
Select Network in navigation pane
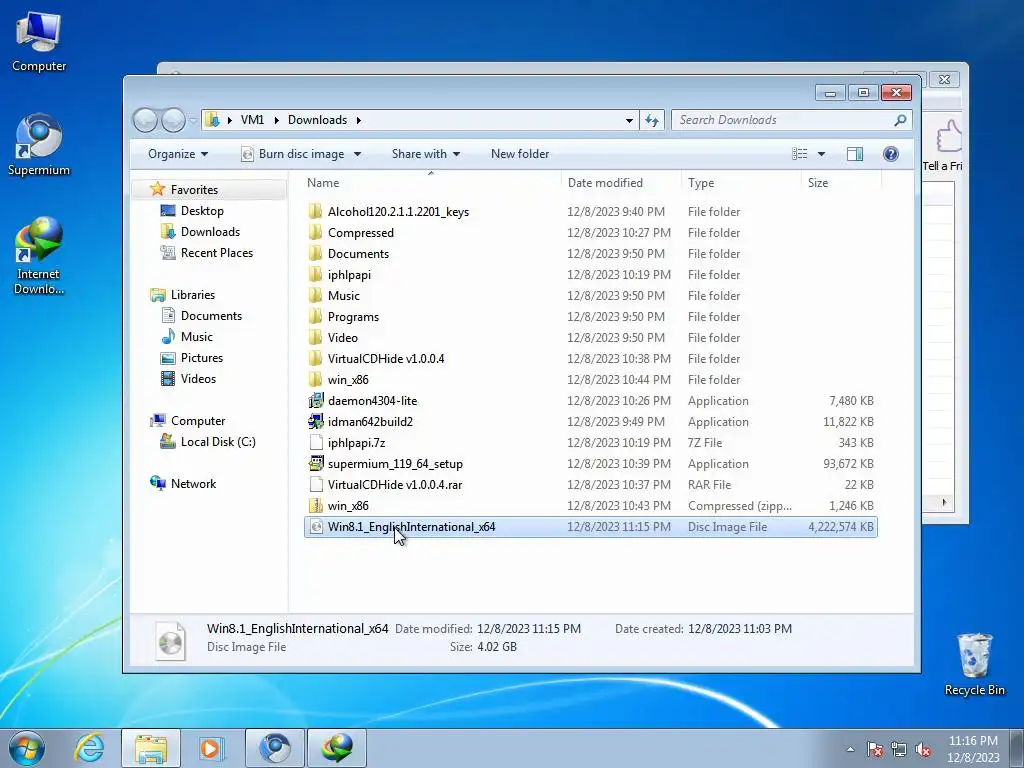183,484
